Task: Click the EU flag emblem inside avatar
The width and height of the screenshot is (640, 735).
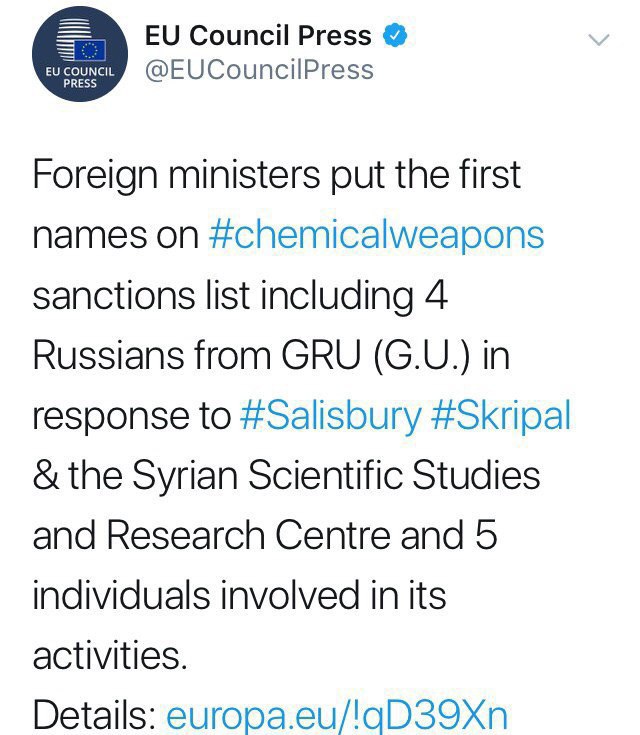Action: pyautogui.click(x=89, y=50)
